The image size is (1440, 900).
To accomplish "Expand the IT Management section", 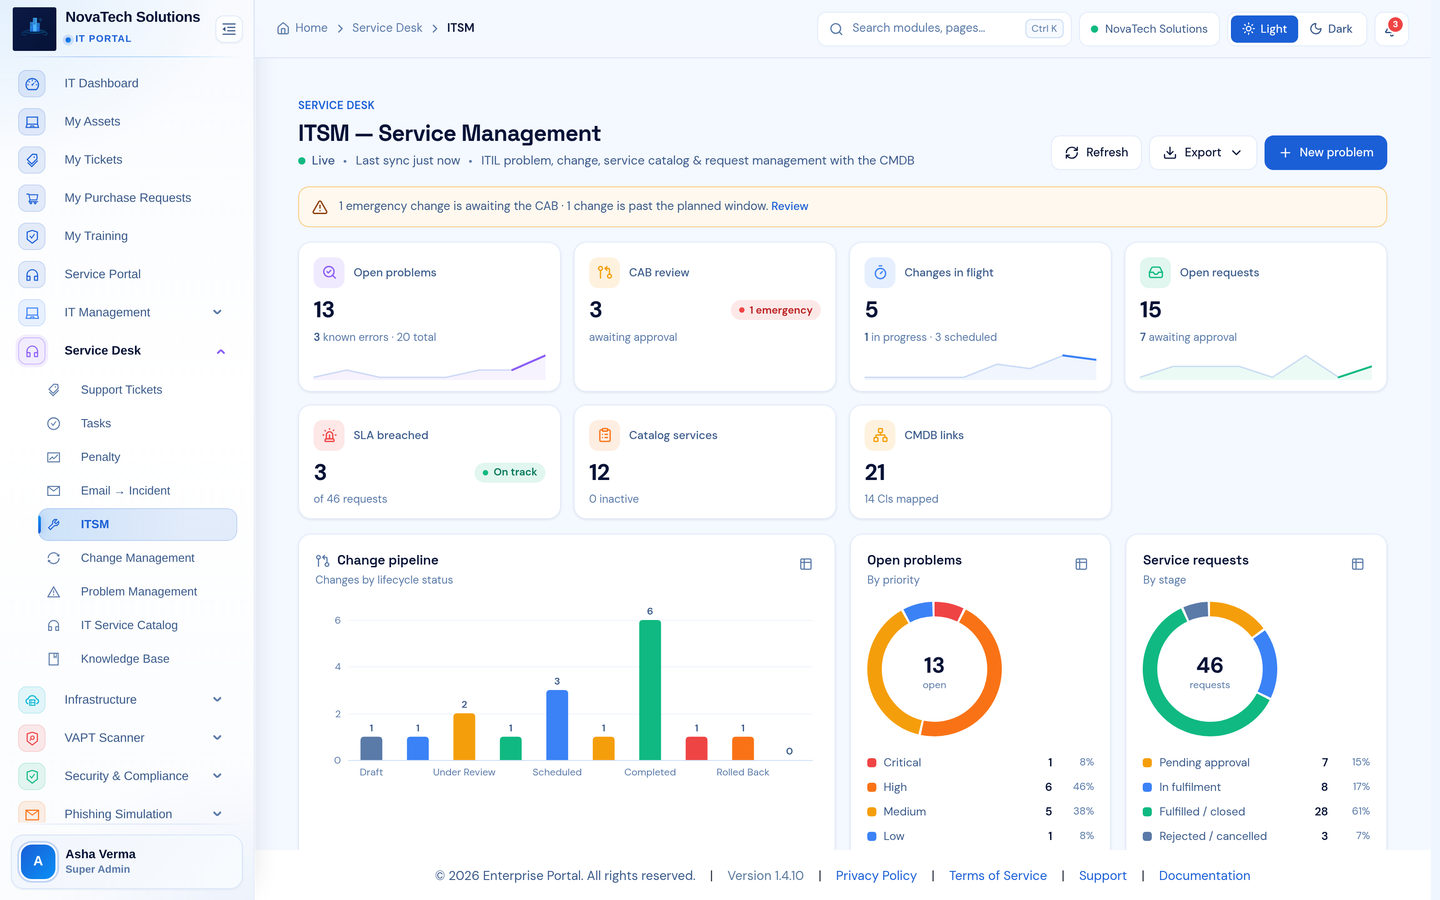I will click(x=217, y=312).
